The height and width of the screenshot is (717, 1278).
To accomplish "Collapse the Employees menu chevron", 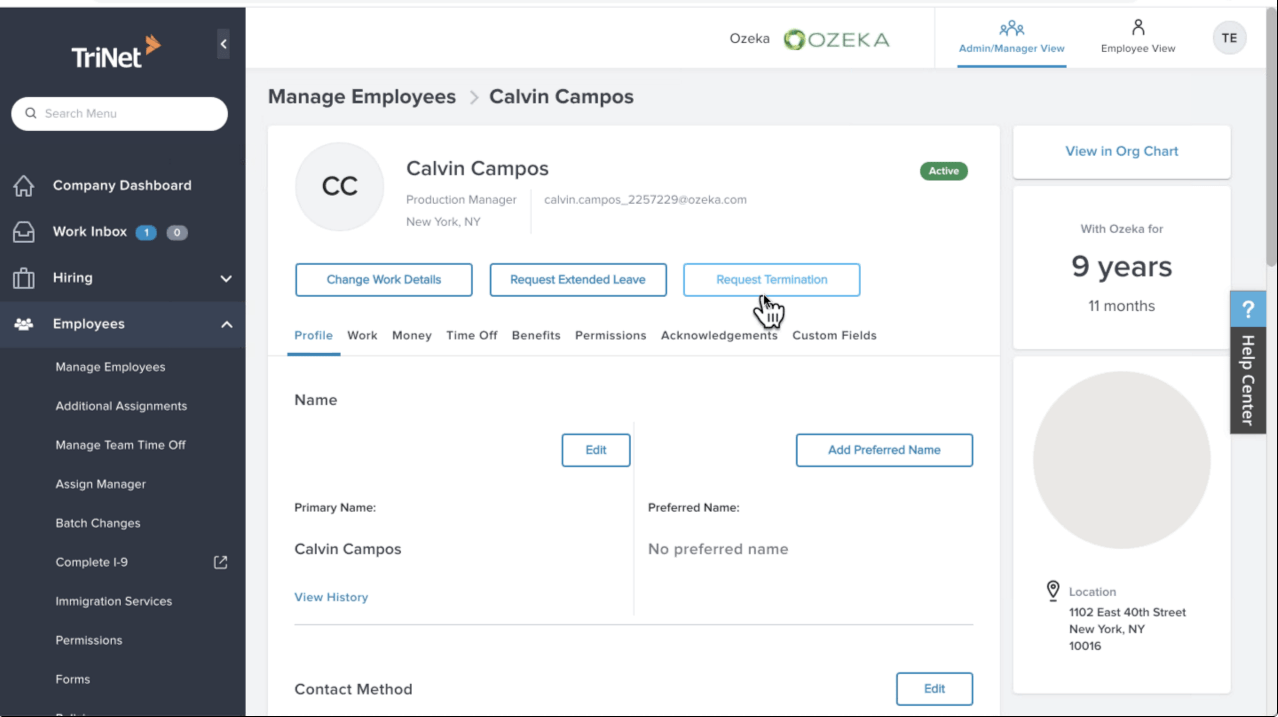I will coord(226,324).
